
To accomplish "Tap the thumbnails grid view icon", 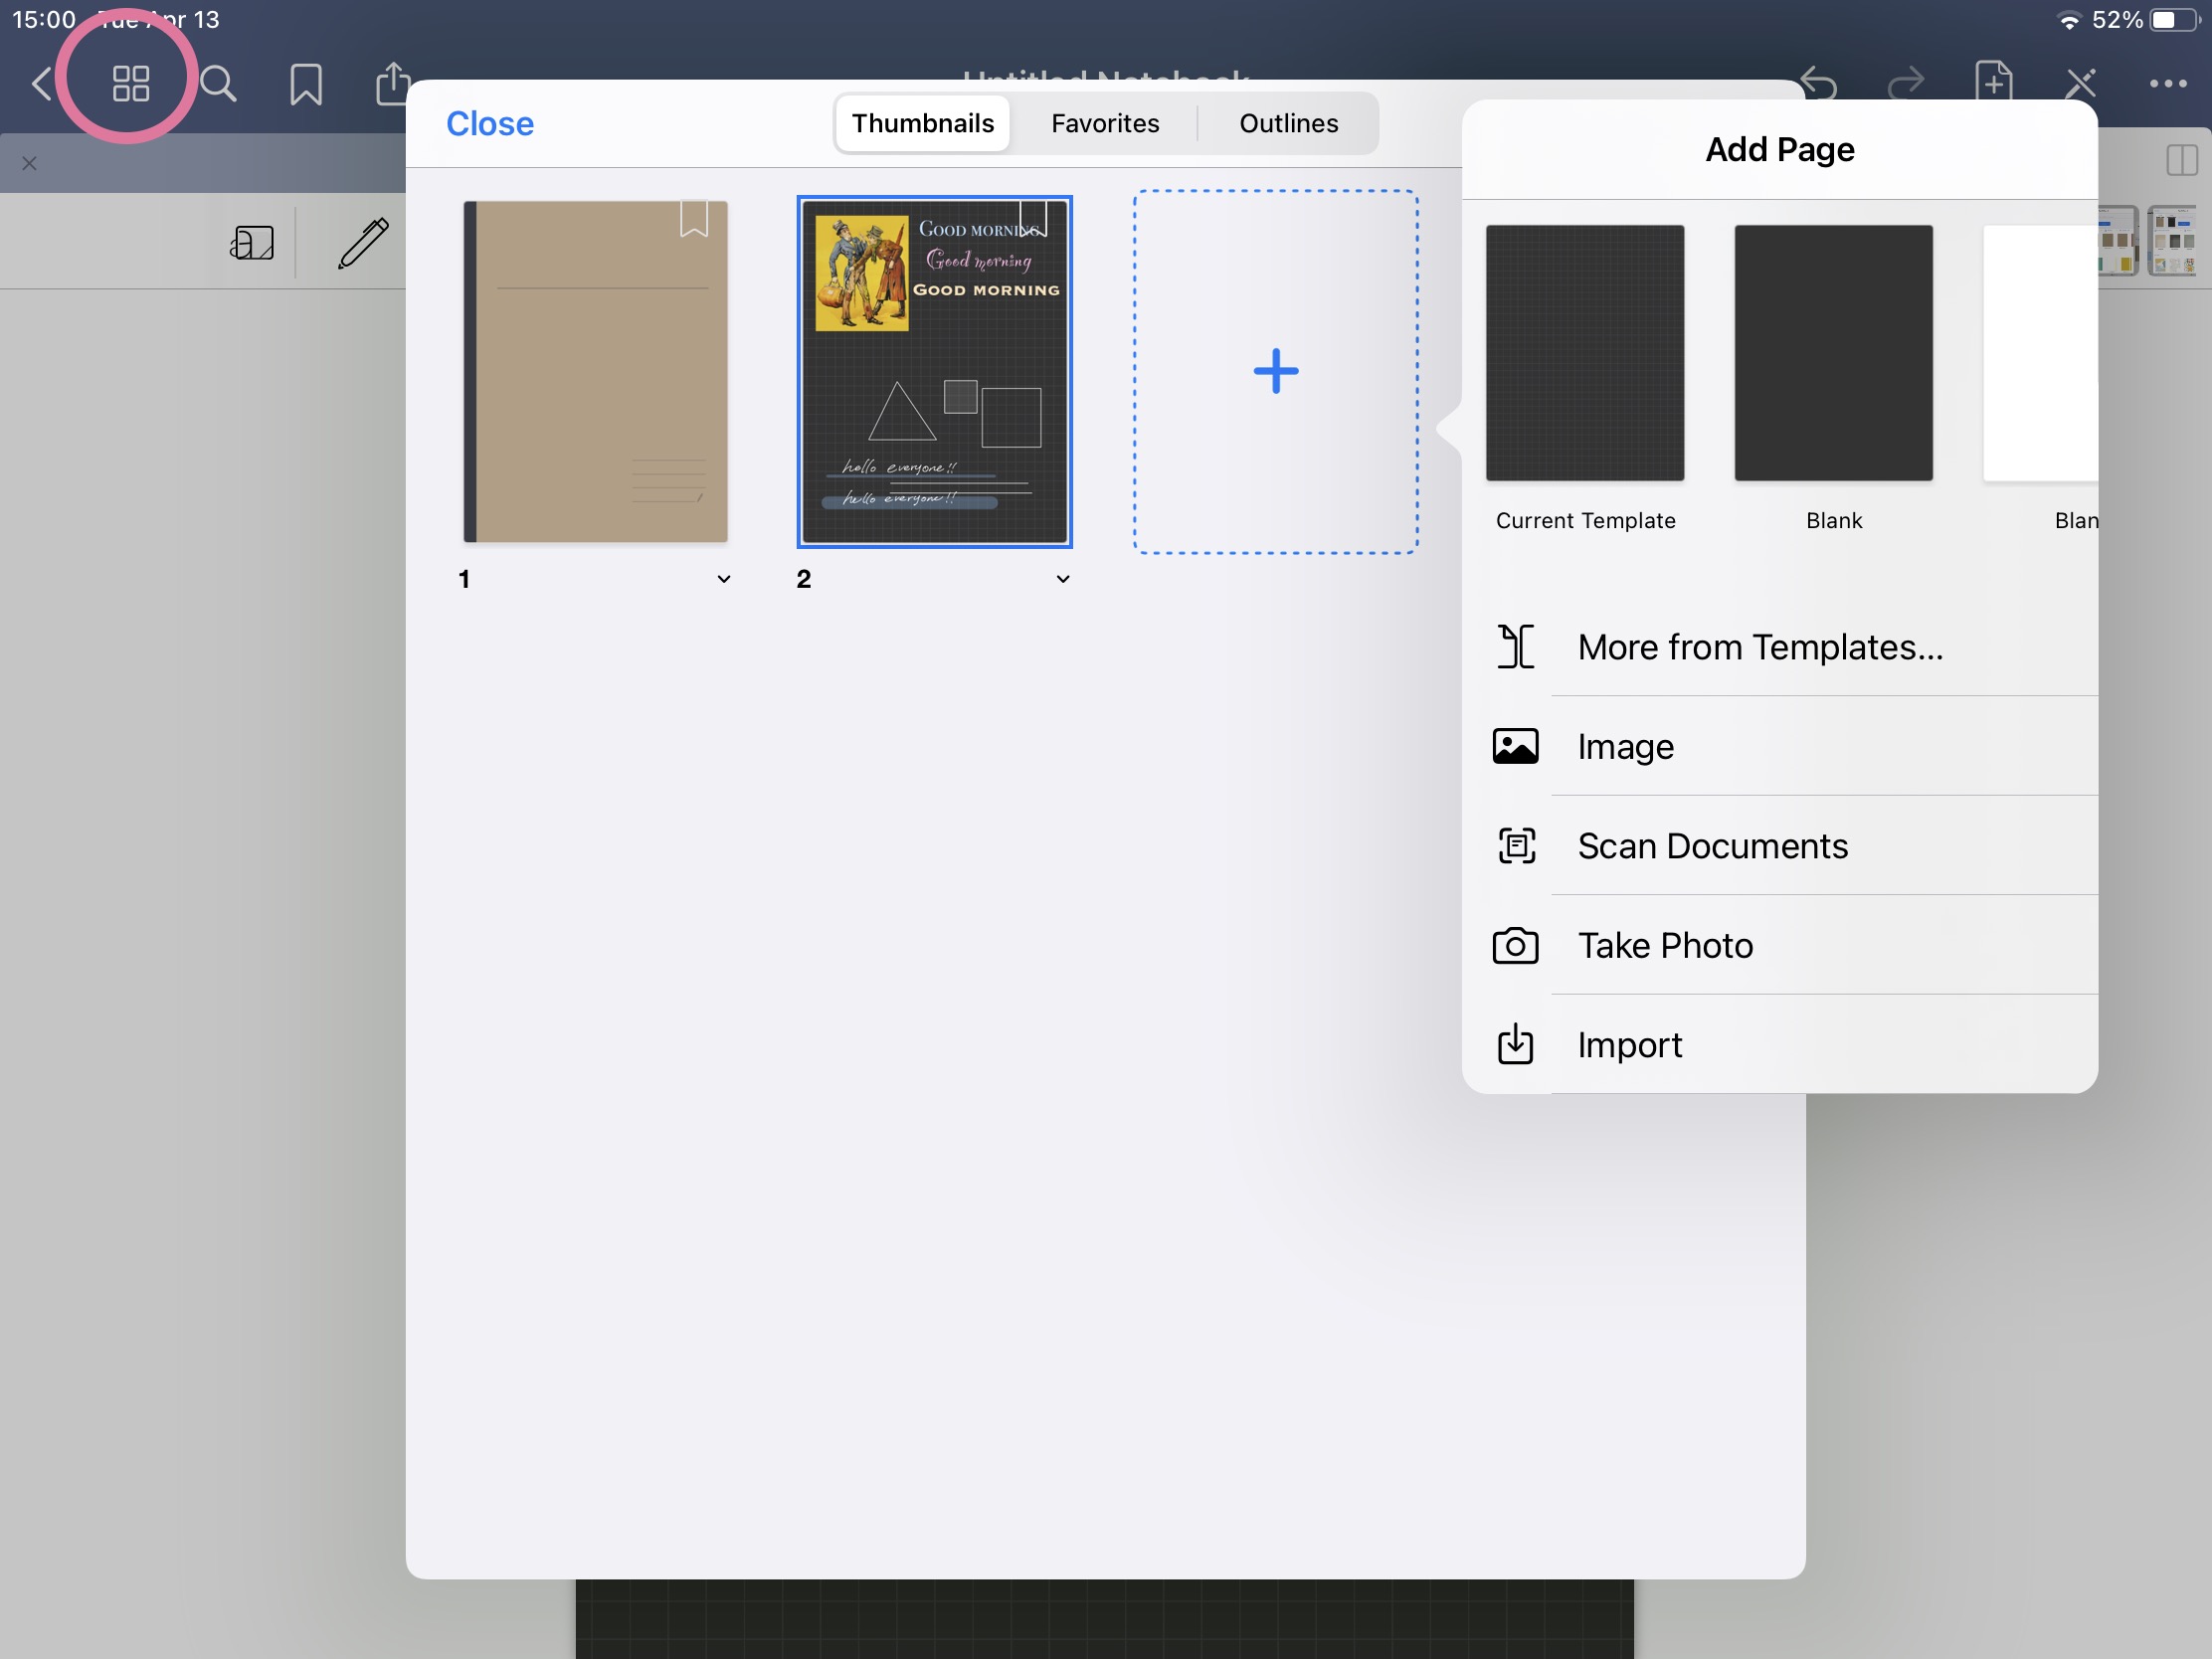I will pos(130,84).
